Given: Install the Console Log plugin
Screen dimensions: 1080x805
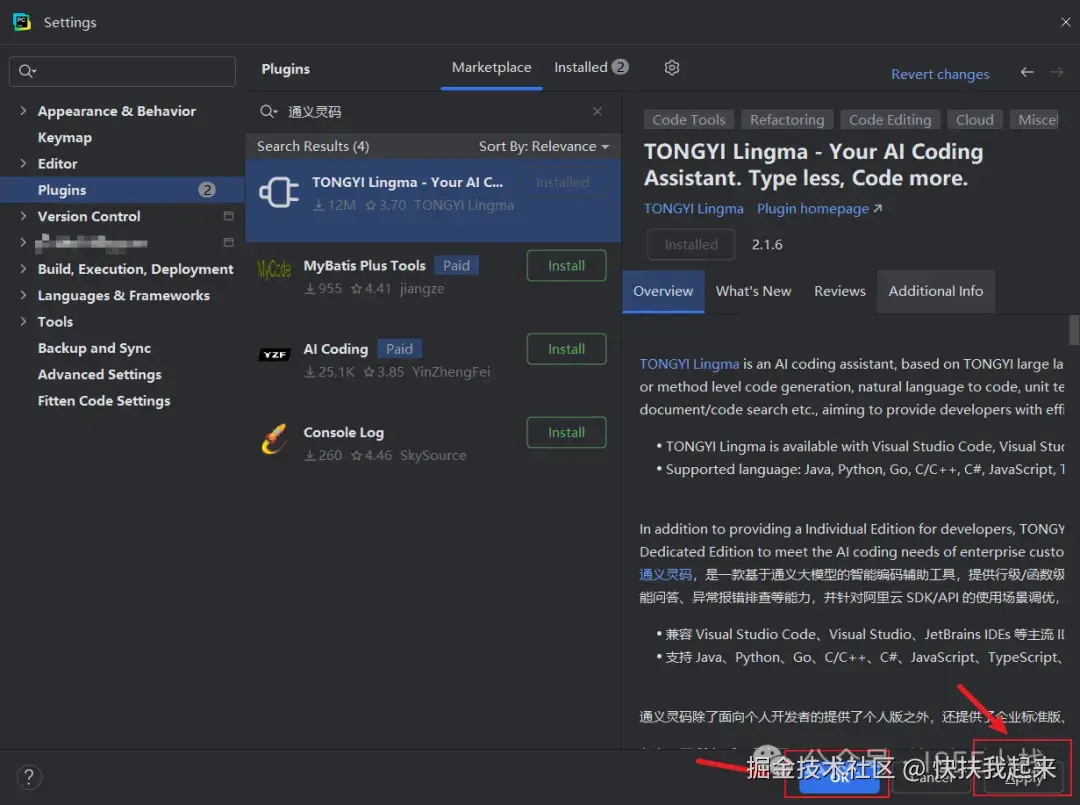Looking at the screenshot, I should (566, 432).
